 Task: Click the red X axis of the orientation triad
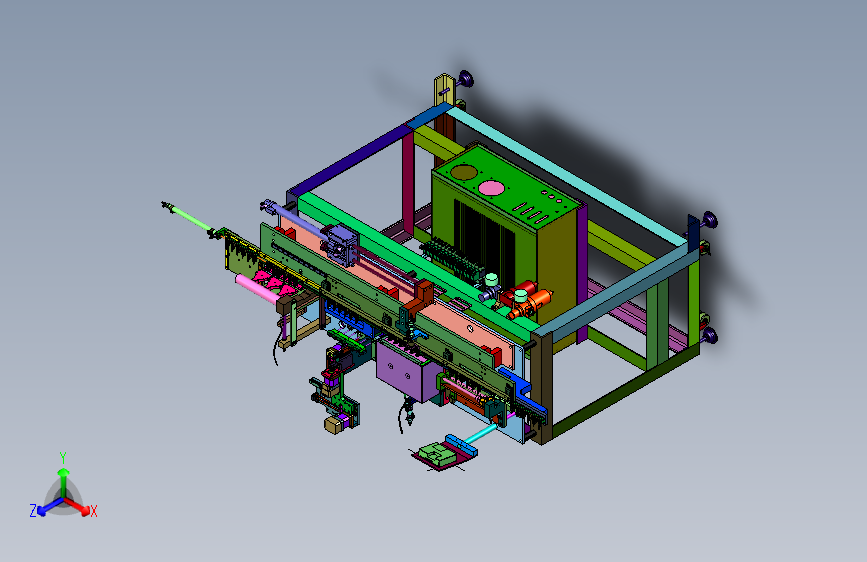79,506
